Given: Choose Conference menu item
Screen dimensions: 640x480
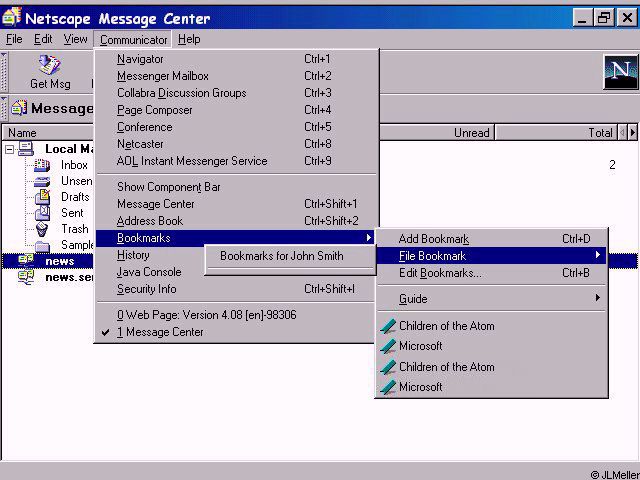Looking at the screenshot, I should pyautogui.click(x=236, y=127).
